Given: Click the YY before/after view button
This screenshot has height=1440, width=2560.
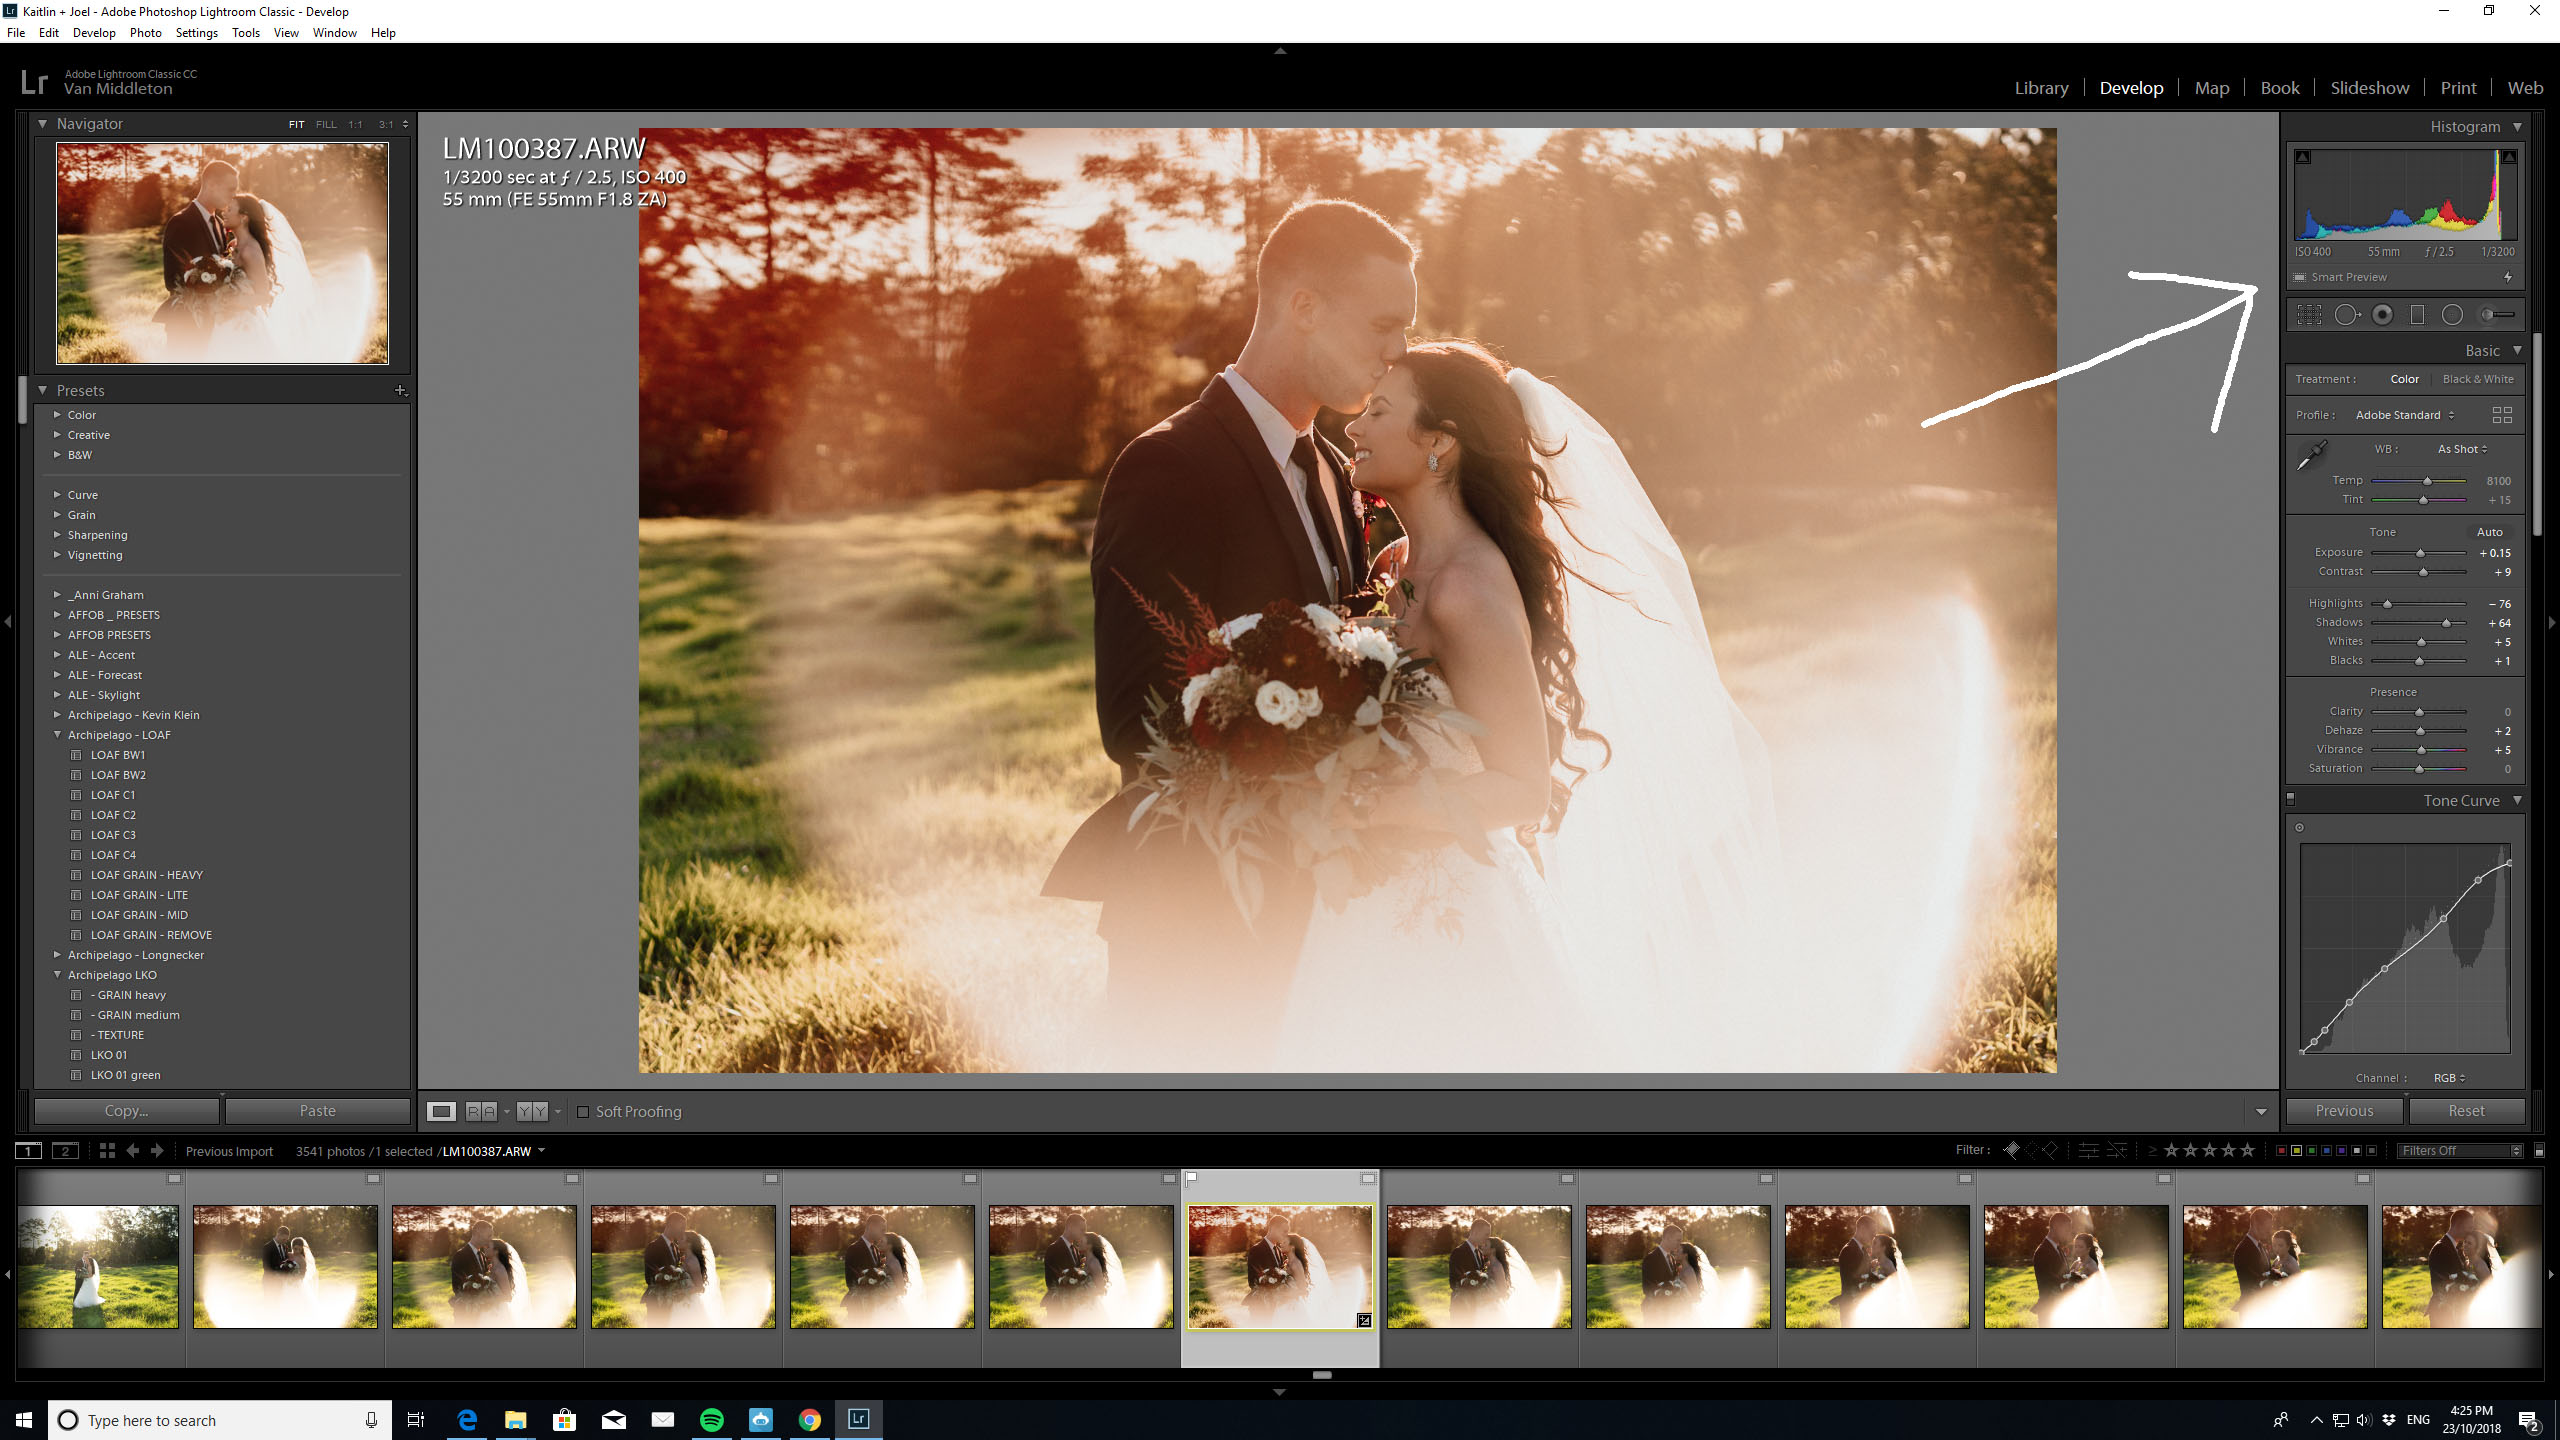Looking at the screenshot, I should point(532,1111).
